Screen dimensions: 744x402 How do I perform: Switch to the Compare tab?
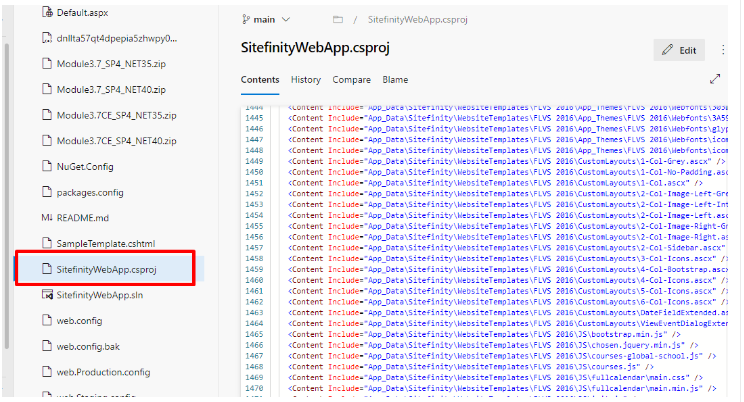coord(351,80)
